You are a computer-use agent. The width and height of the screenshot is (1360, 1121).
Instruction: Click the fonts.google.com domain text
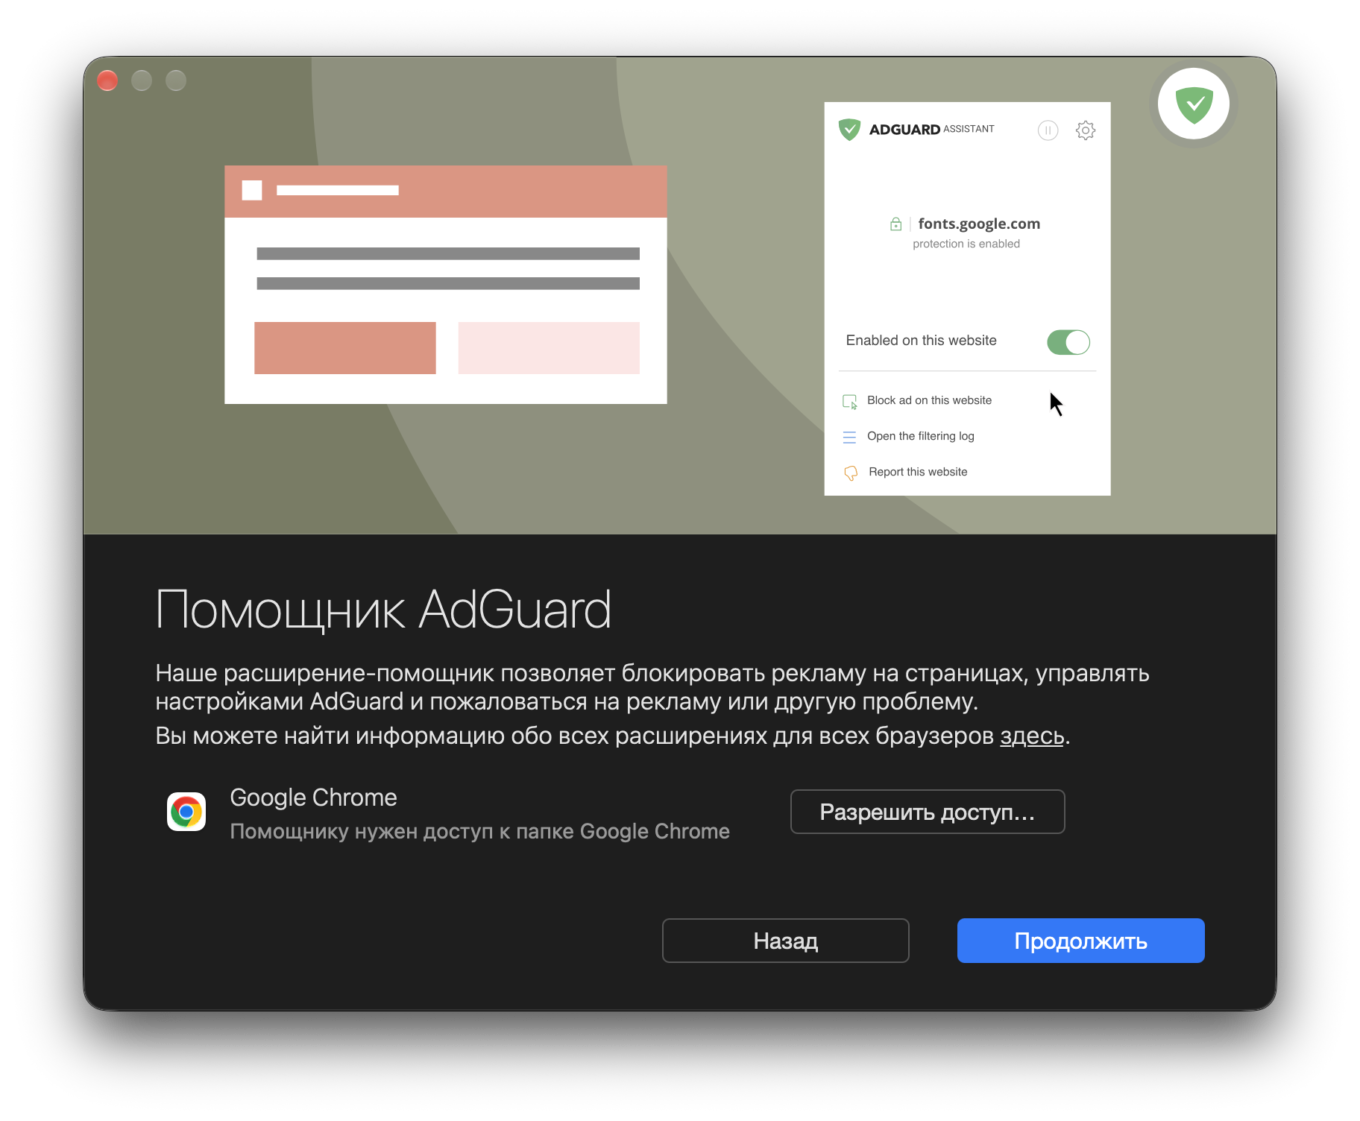pos(979,224)
